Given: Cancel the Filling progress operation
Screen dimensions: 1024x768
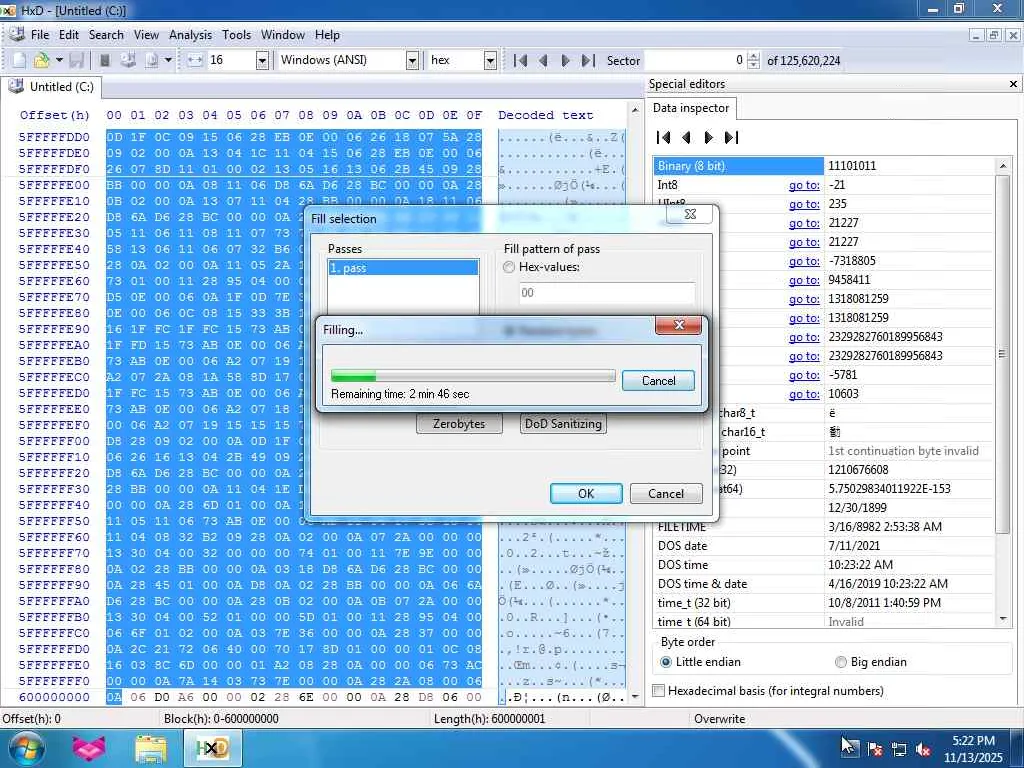Looking at the screenshot, I should [658, 381].
